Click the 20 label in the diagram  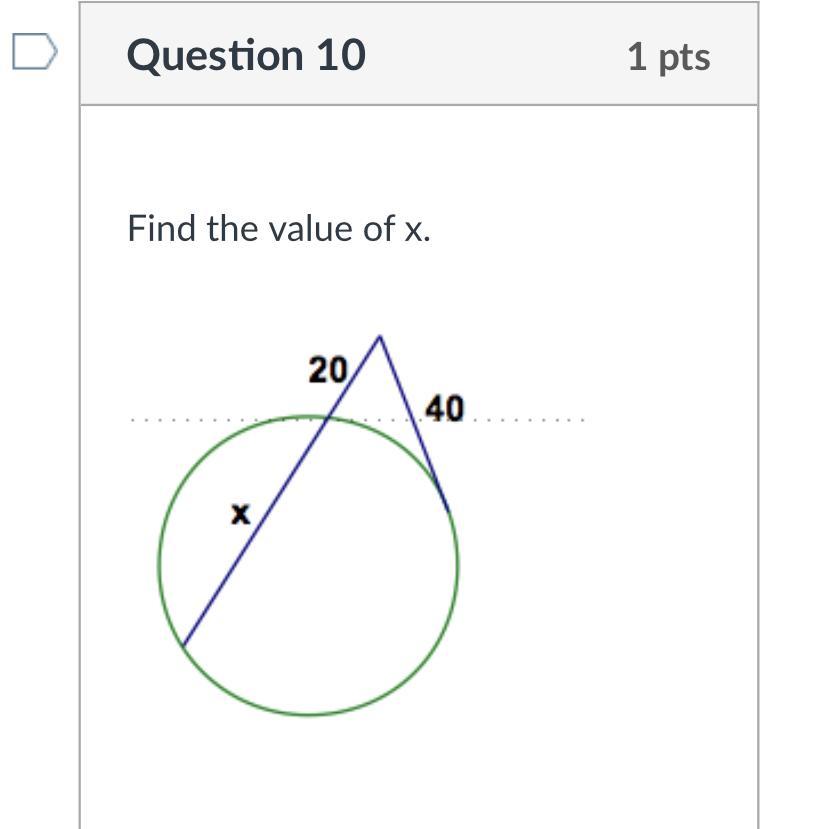click(328, 370)
